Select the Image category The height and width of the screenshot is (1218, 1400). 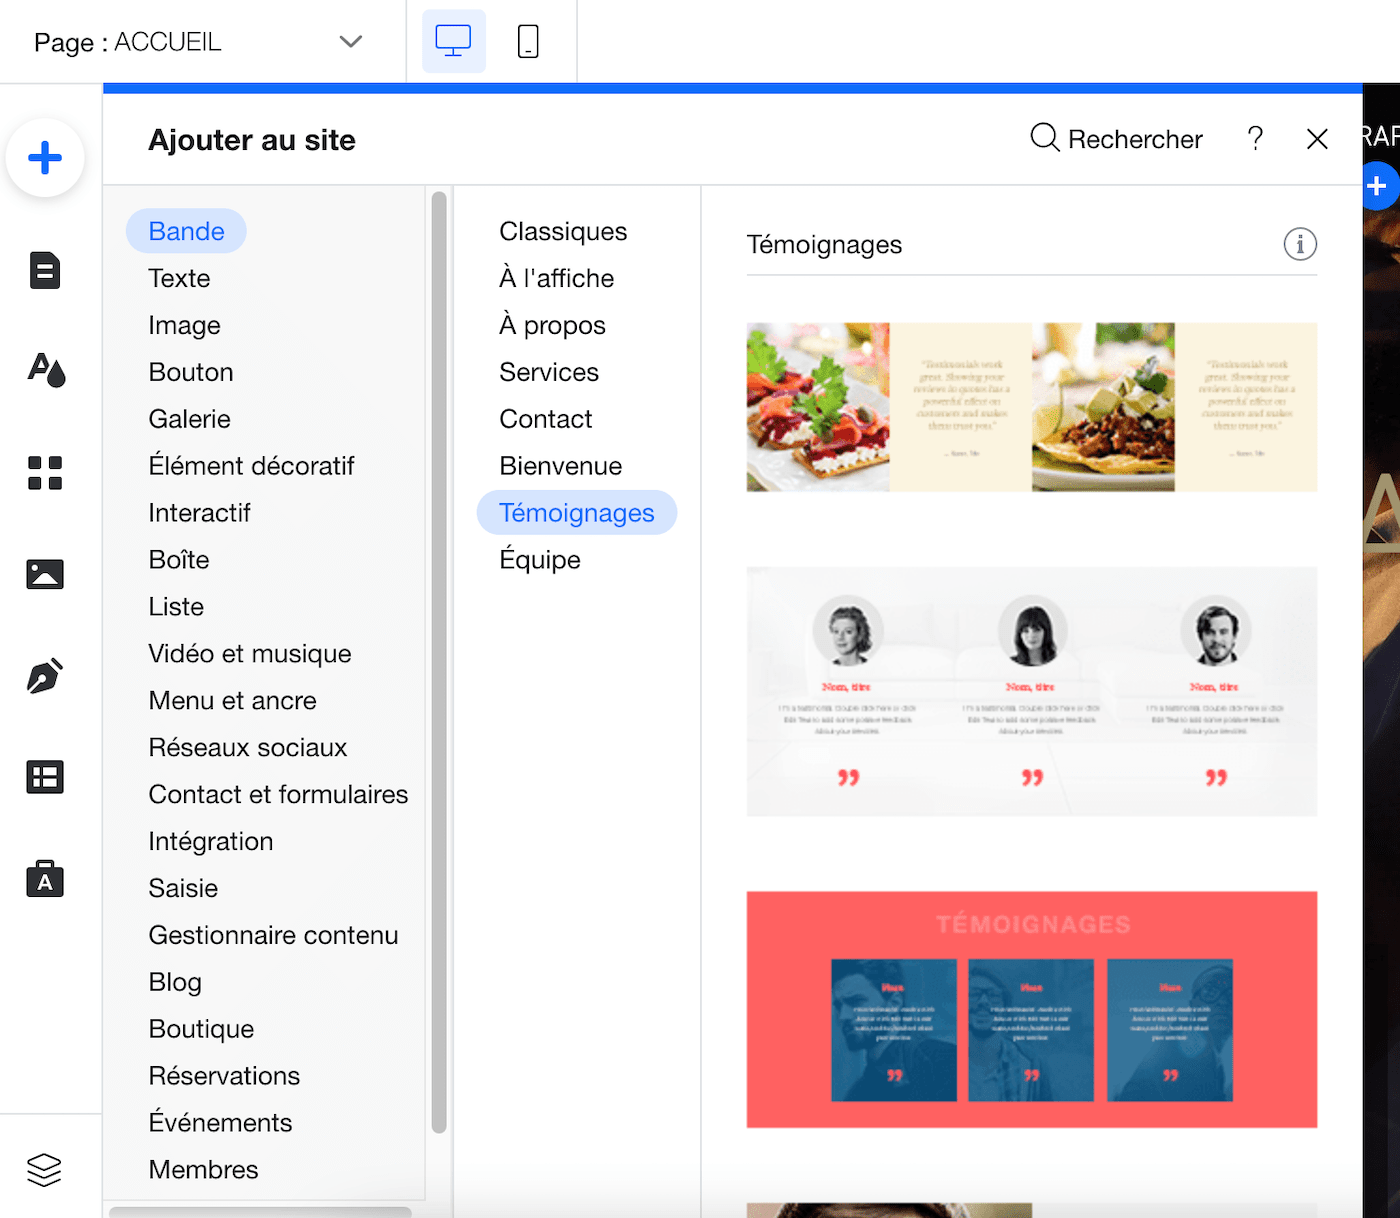(x=184, y=325)
